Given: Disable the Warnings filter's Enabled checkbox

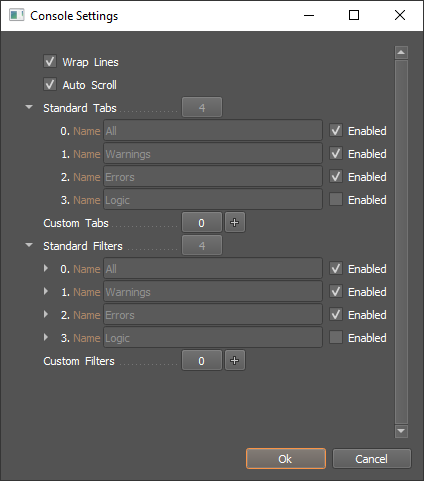Looking at the screenshot, I should tap(336, 291).
